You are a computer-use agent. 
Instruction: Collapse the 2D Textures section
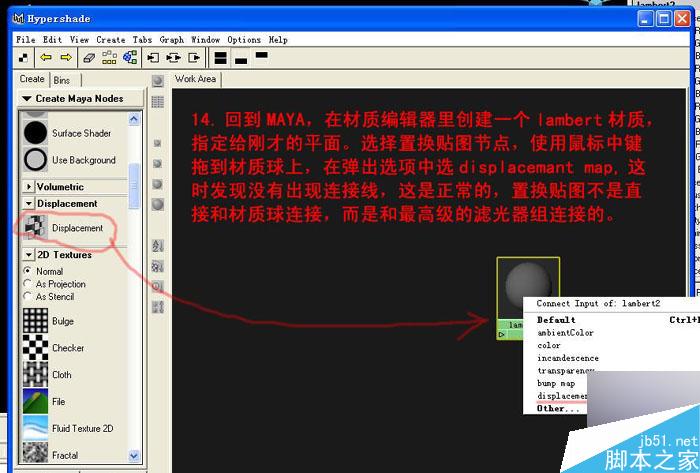click(x=29, y=255)
